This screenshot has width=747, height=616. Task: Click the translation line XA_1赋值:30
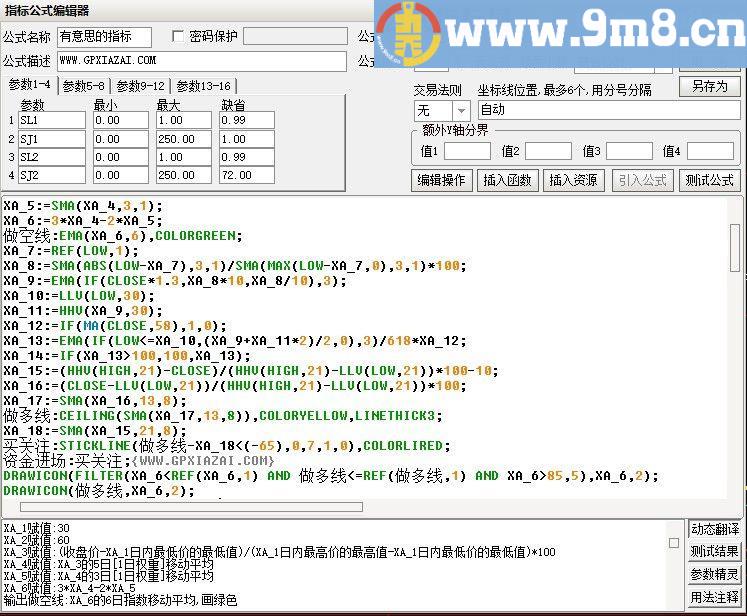[37, 528]
